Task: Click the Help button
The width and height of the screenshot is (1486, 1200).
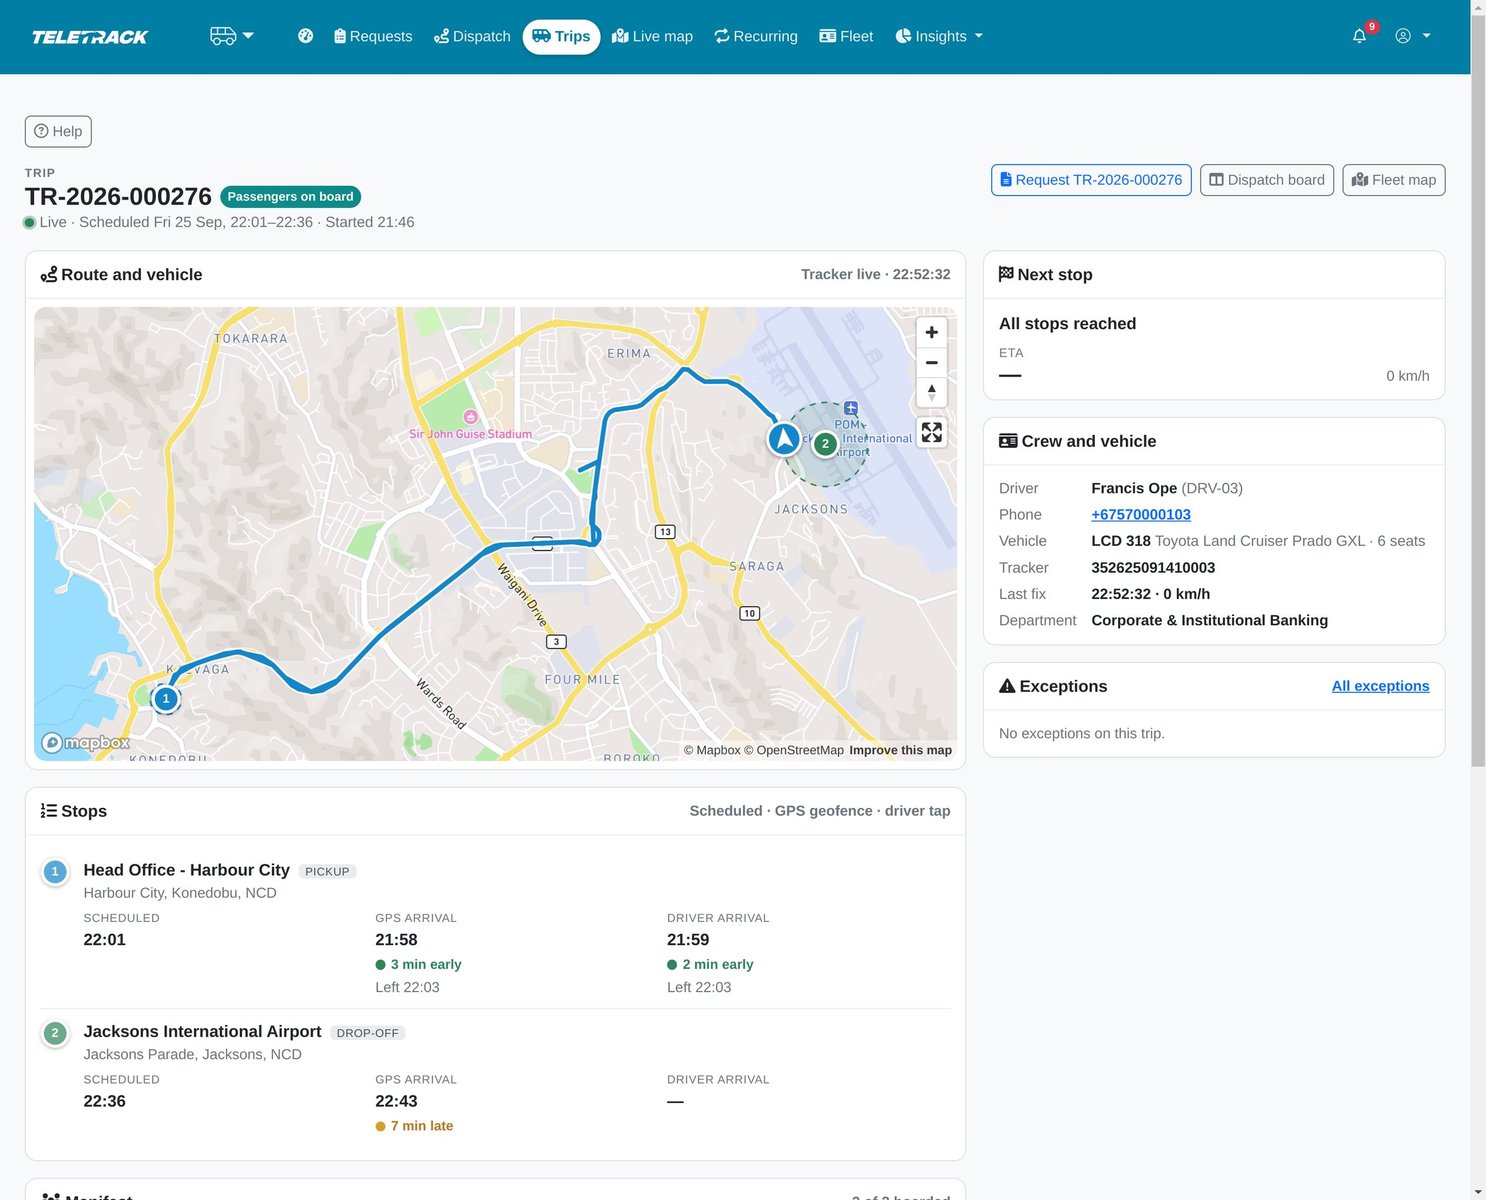Action: coord(58,131)
